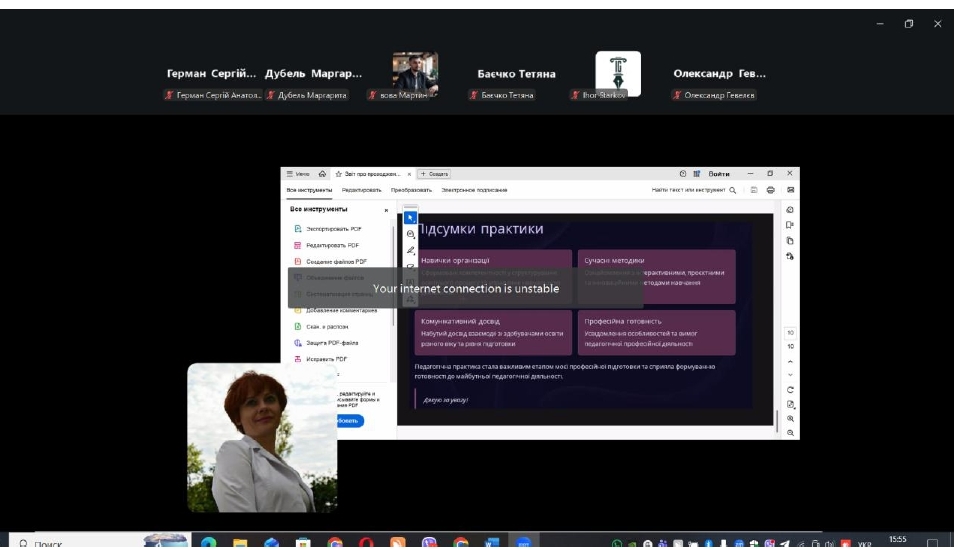The image size is (958, 550).
Task: Select the Мартин video thumbnail
Action: pyautogui.click(x=415, y=74)
